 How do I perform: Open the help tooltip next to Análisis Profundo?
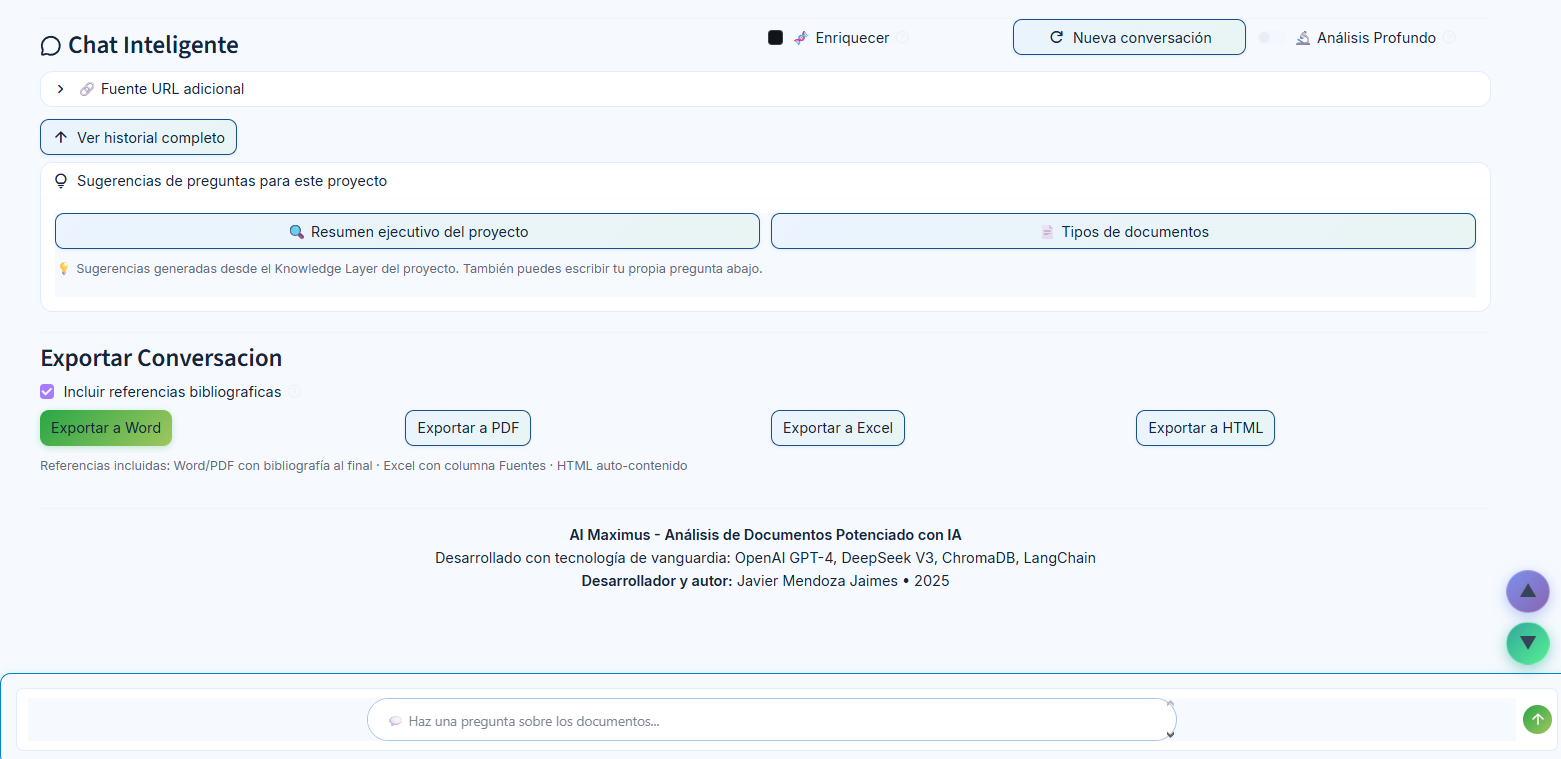1449,38
